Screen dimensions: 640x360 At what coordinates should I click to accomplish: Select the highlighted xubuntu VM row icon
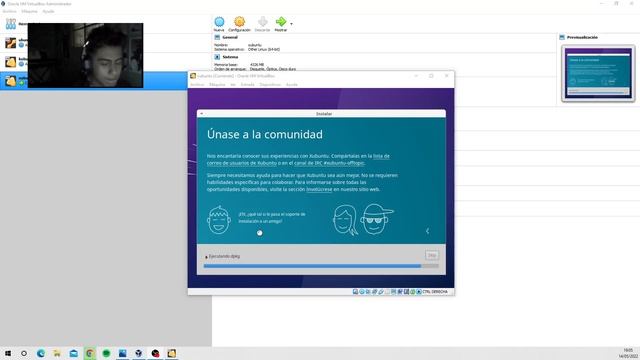(11, 81)
